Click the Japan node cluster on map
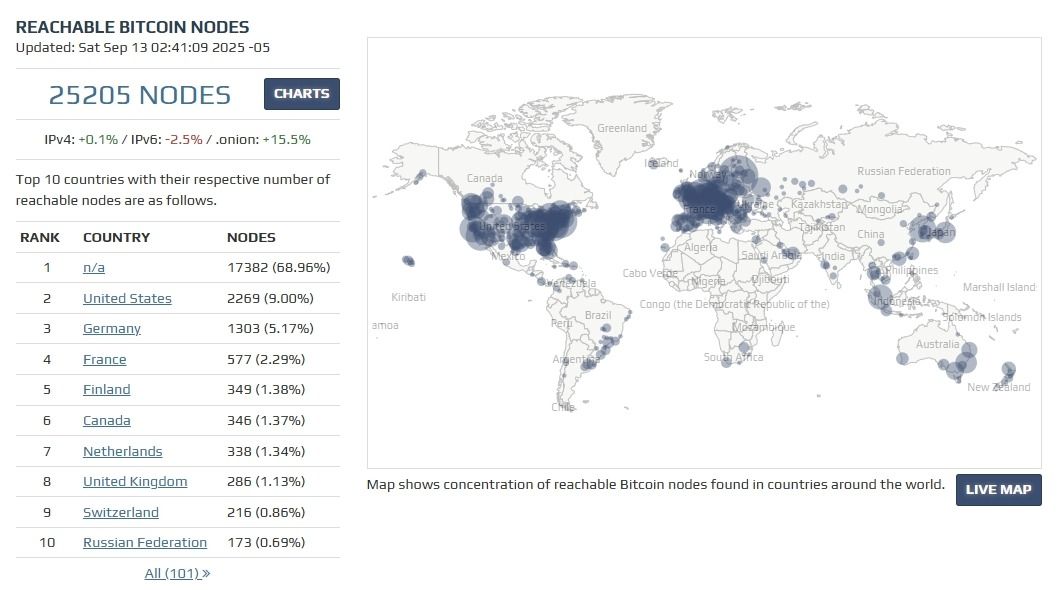Image resolution: width=1057 pixels, height=590 pixels. 938,232
